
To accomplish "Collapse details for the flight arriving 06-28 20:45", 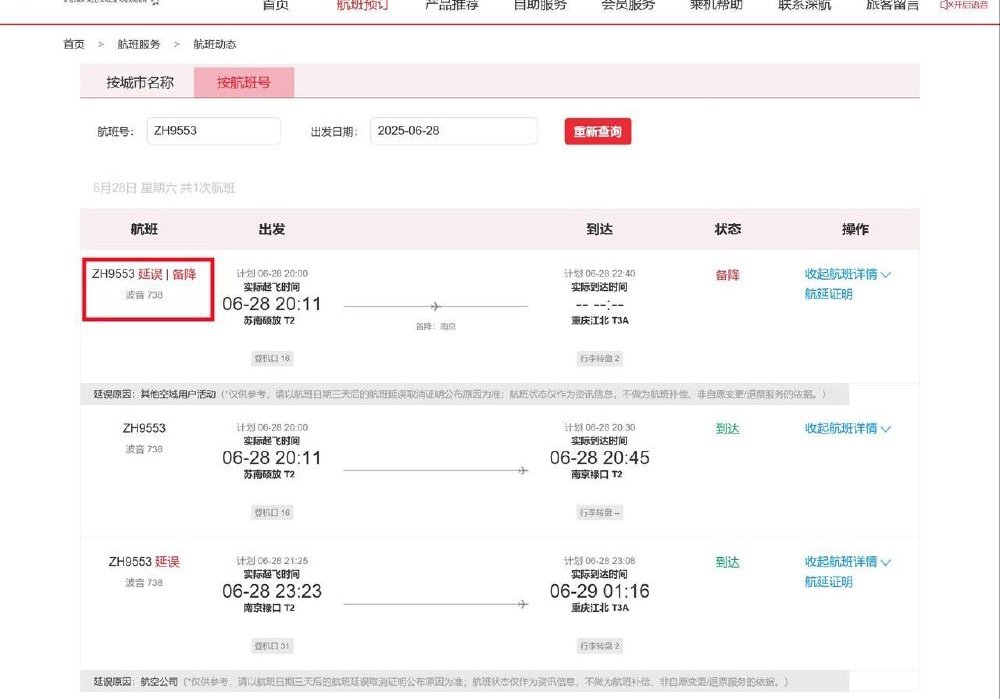I will [x=848, y=429].
